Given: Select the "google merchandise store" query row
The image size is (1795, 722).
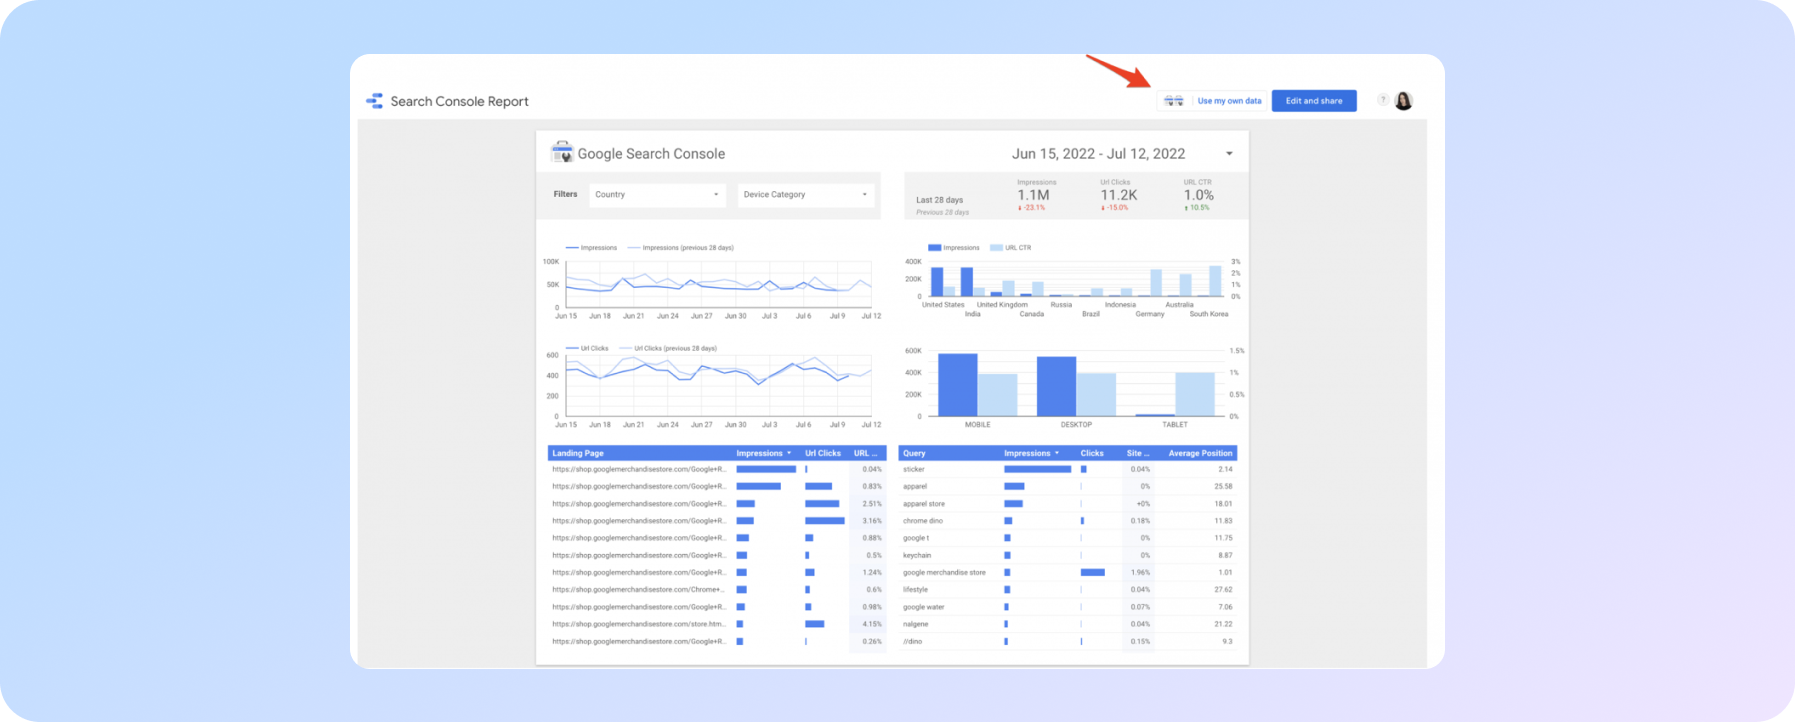Looking at the screenshot, I should point(944,573).
